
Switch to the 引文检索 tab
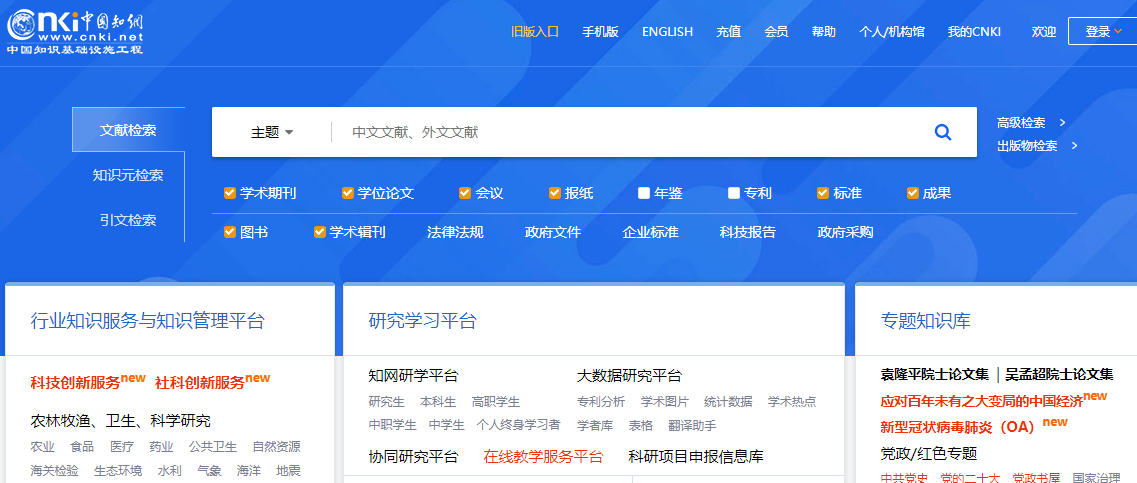coord(128,220)
